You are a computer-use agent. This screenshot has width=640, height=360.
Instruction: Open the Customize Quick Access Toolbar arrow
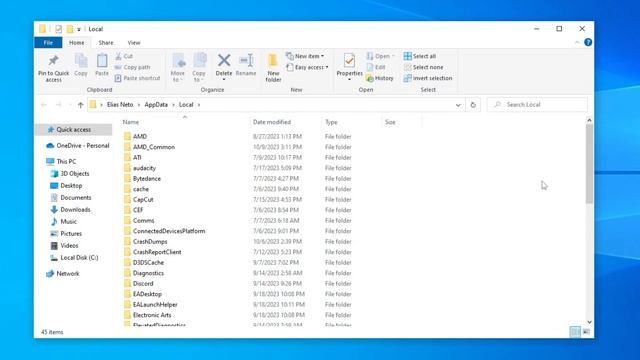tap(79, 29)
